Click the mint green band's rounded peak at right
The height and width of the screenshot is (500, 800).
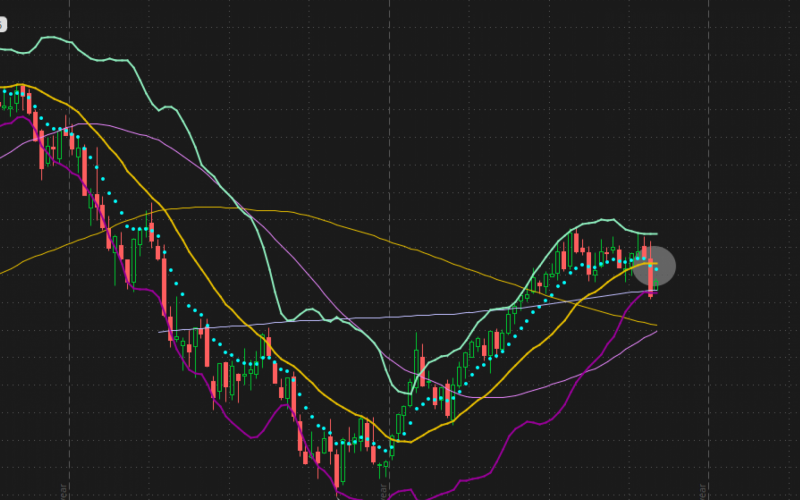pos(603,220)
